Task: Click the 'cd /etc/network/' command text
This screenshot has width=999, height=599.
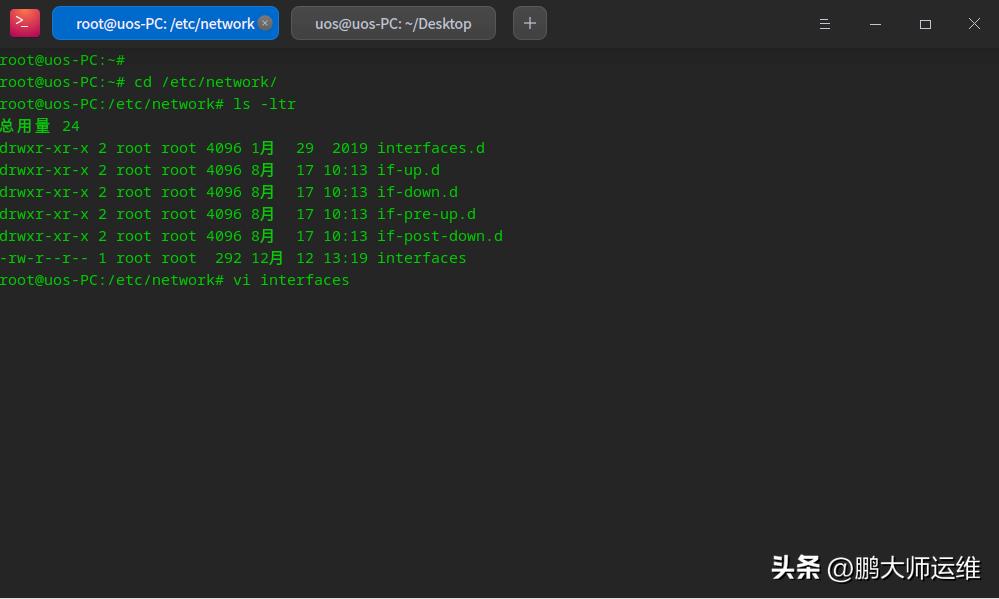Action: click(206, 82)
